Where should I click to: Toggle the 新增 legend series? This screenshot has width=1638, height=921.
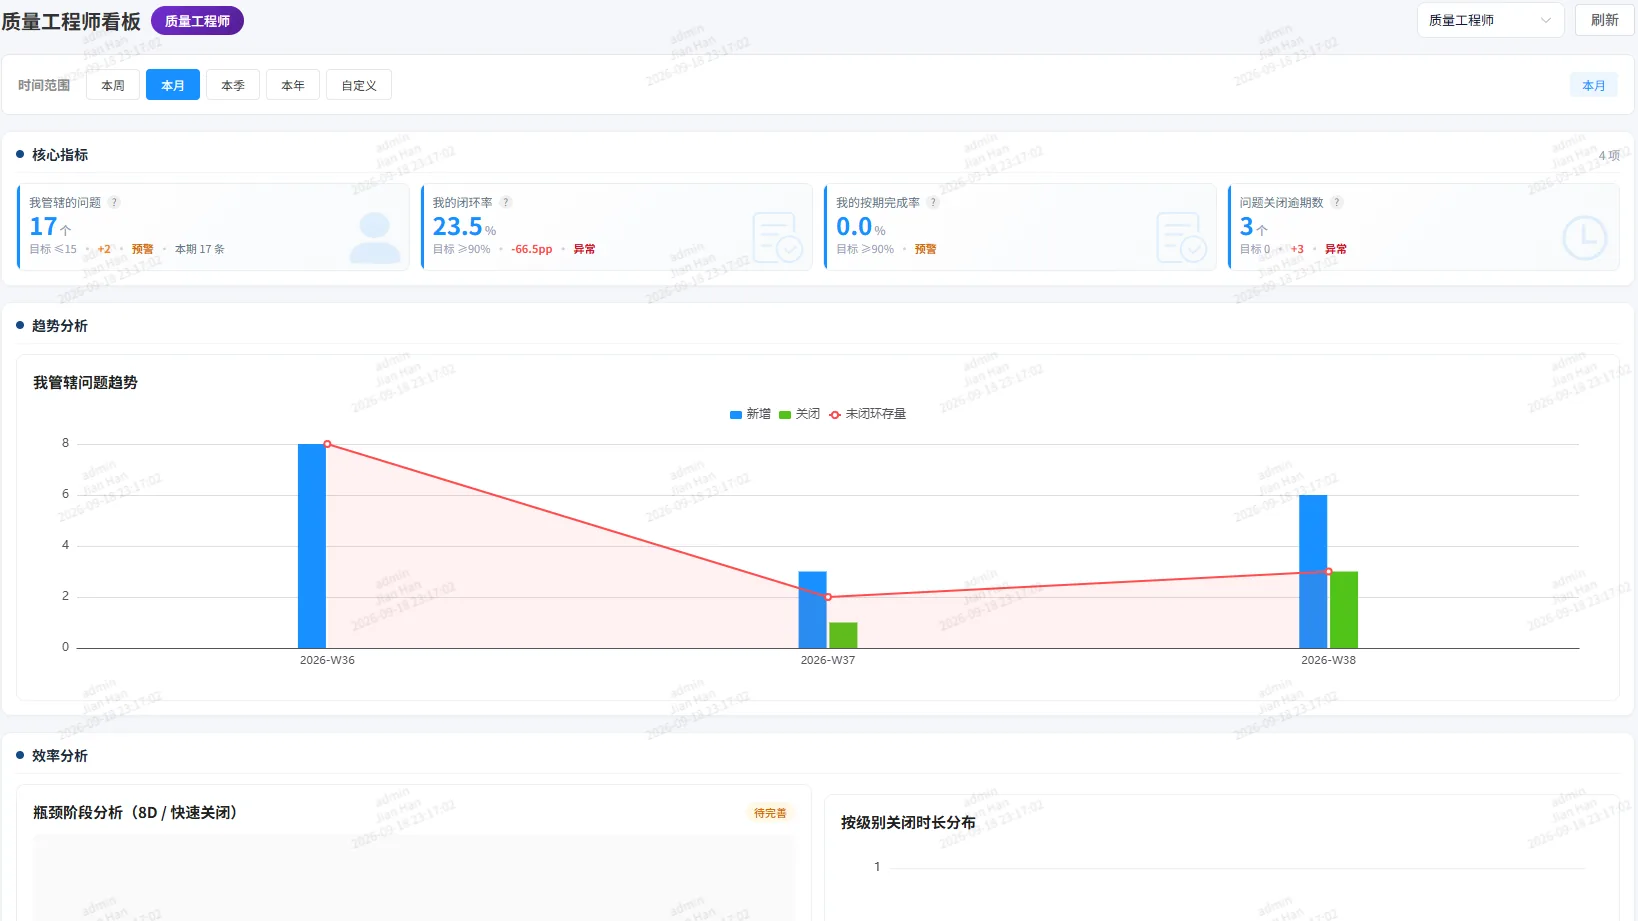pos(750,414)
